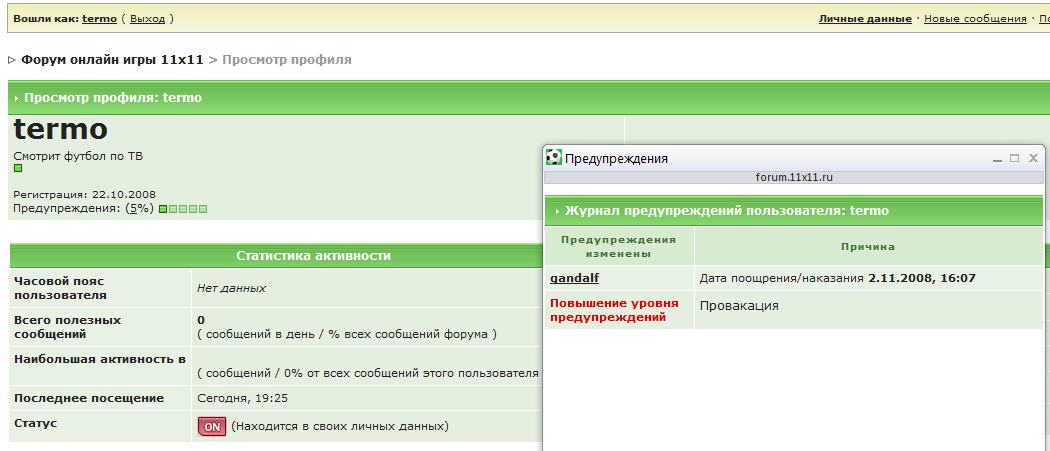Screen dimensions: 1050x451
Task: Navigate to 'Форум онлайн игры 11x11' breadcrumb
Action: coord(112,60)
